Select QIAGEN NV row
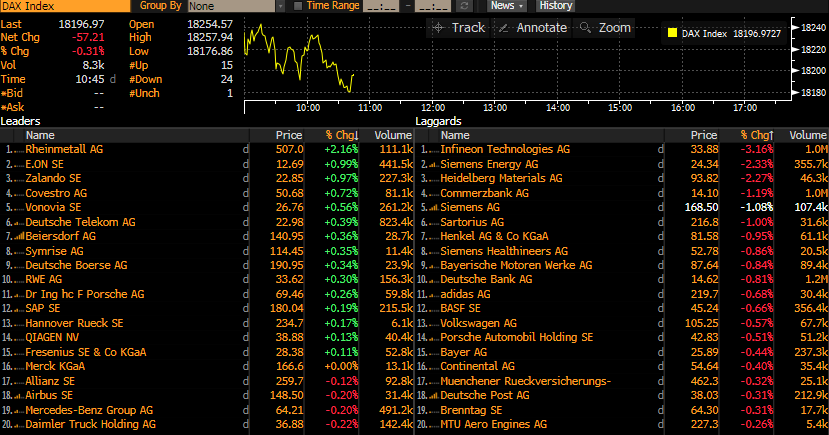Image resolution: width=829 pixels, height=435 pixels. pyautogui.click(x=206, y=337)
